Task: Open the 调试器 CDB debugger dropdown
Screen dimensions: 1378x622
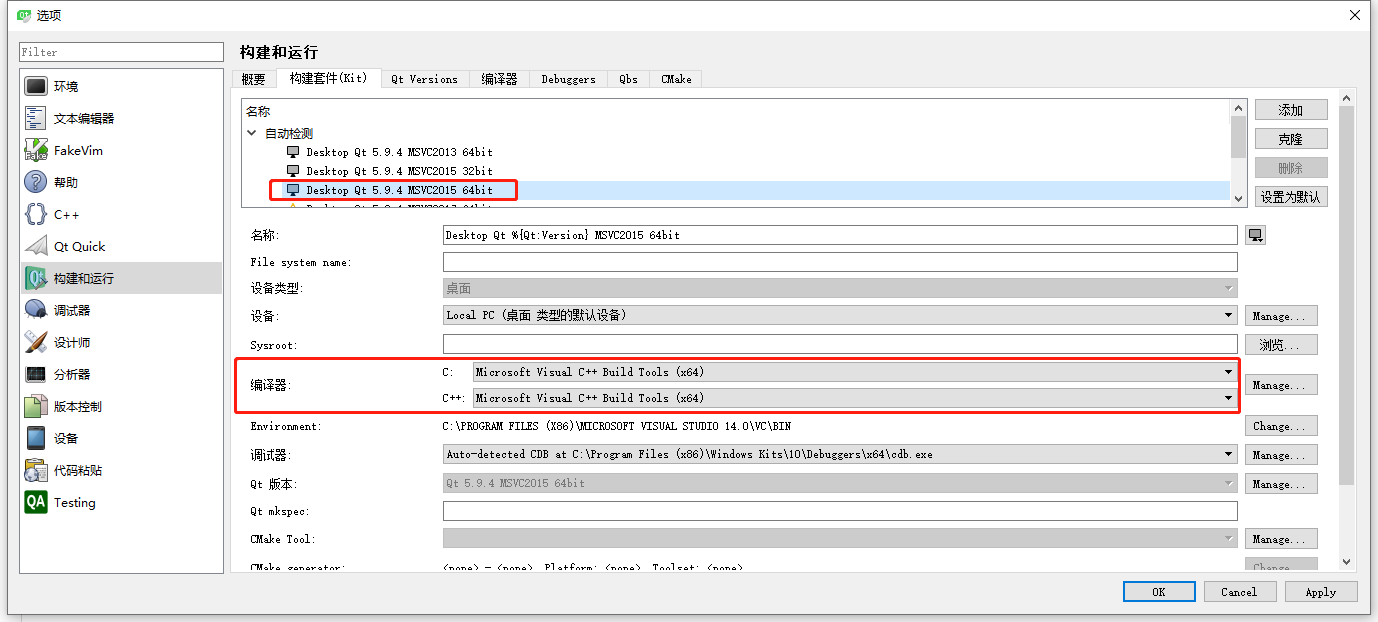Action: (1229, 454)
